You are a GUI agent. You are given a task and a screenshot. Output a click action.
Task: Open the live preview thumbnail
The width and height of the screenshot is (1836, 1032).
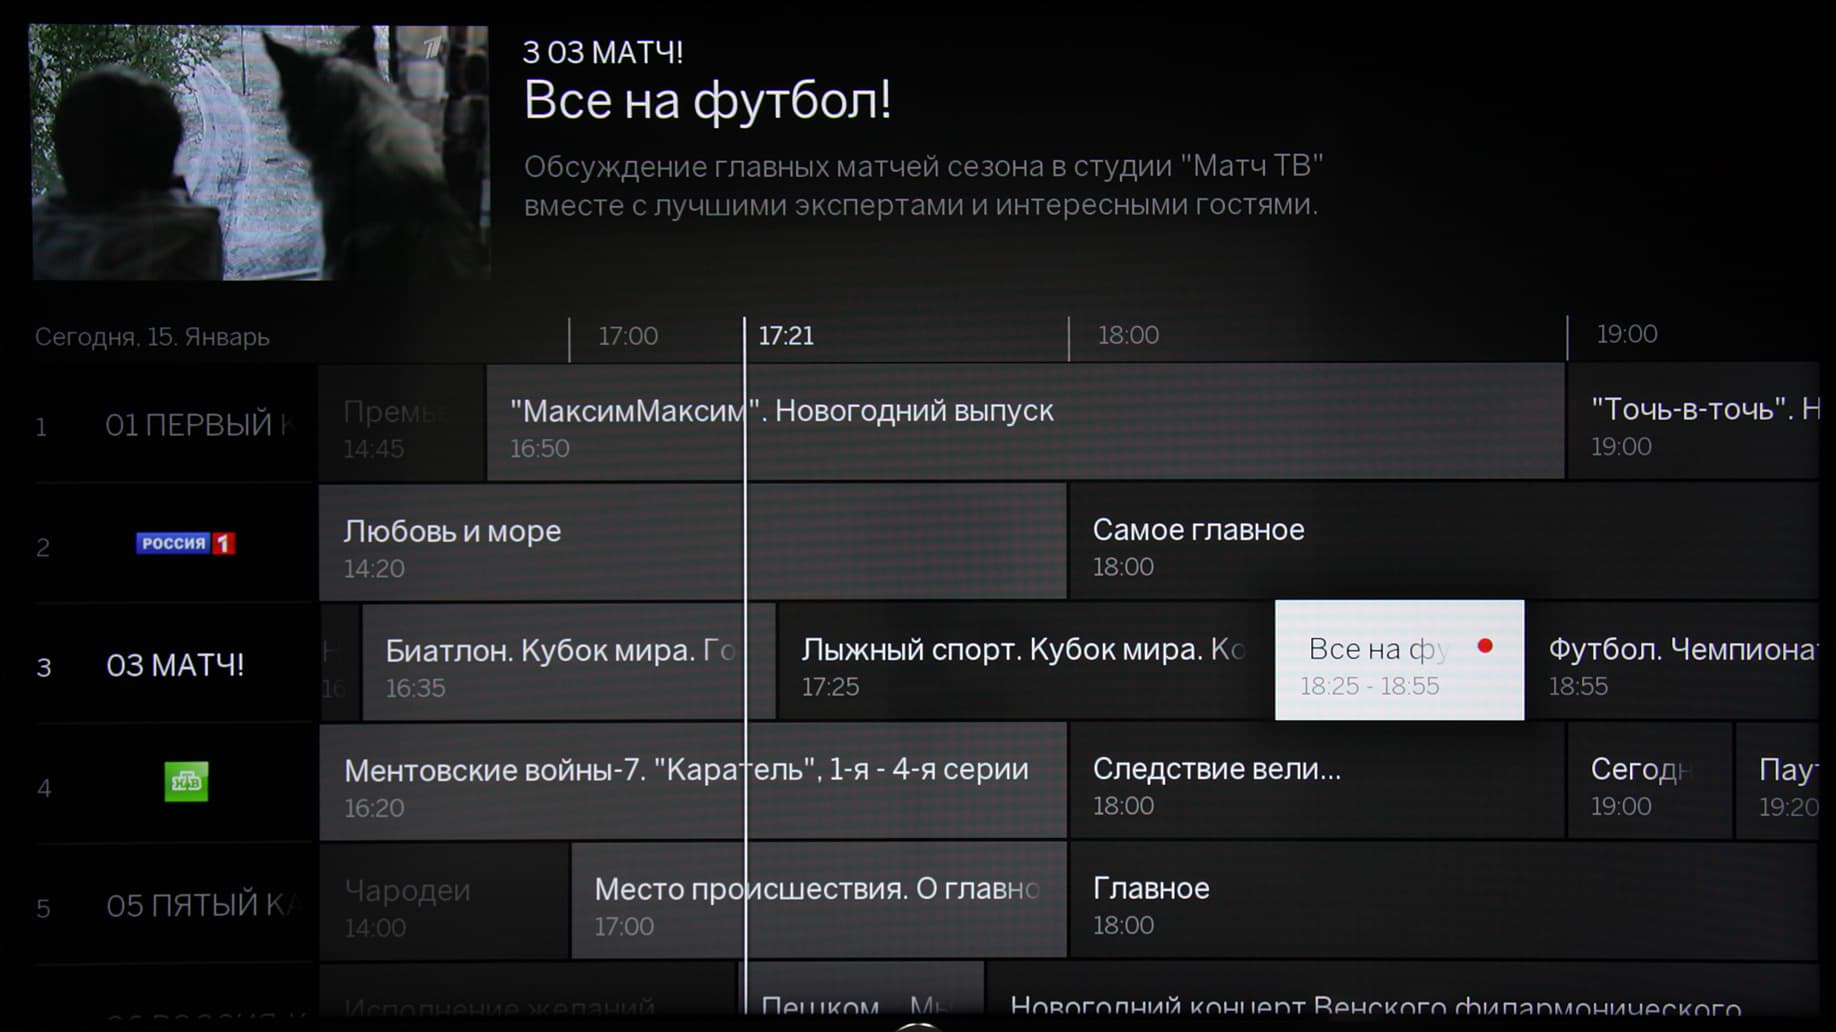pyautogui.click(x=260, y=152)
